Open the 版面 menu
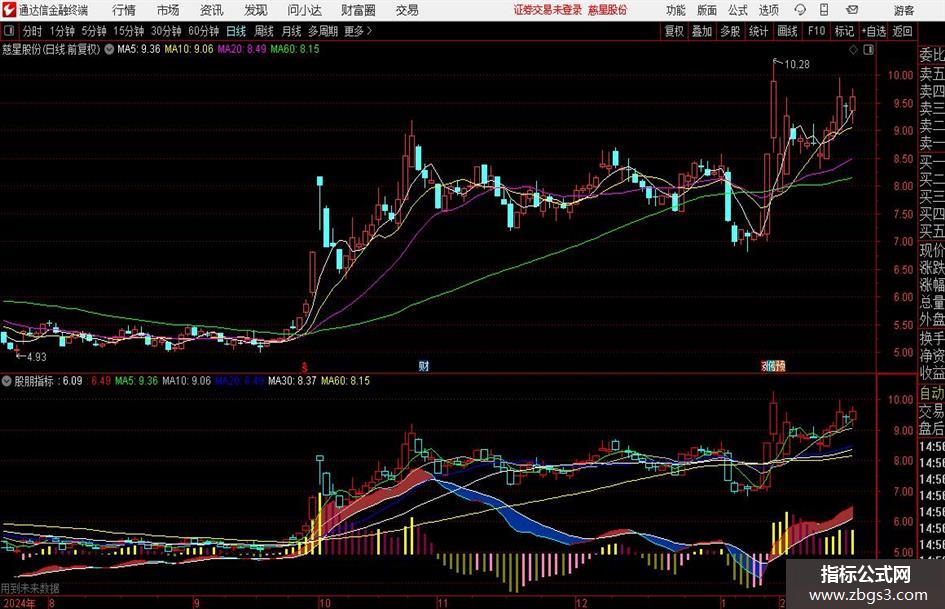Viewport: 945px width, 609px height. click(707, 10)
